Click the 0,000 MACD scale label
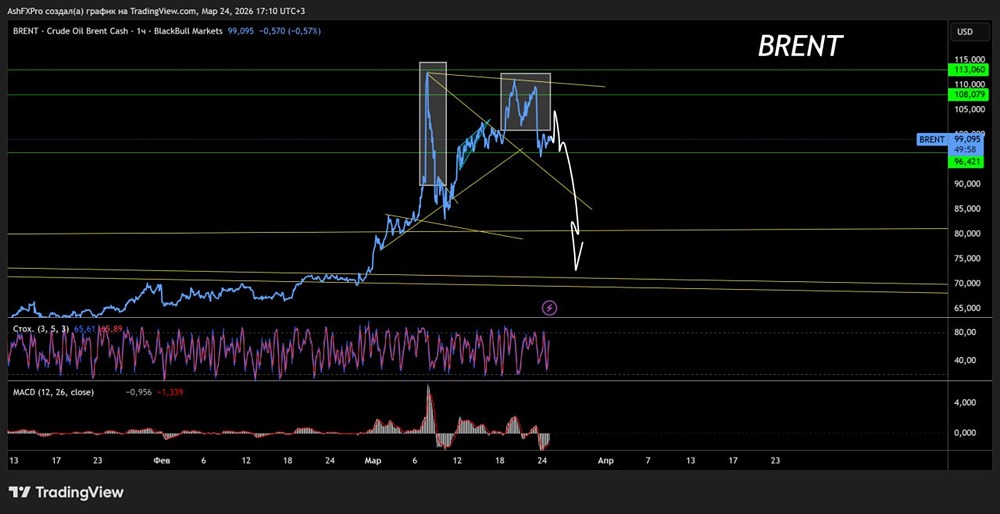The width and height of the screenshot is (1000, 514). pyautogui.click(x=966, y=432)
